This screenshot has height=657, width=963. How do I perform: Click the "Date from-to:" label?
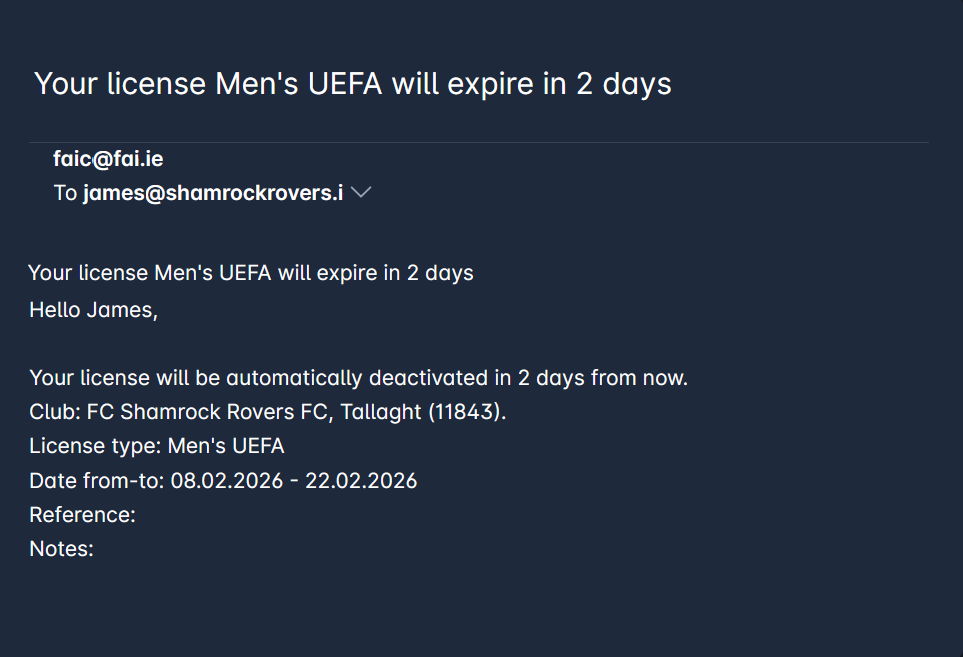pos(97,481)
